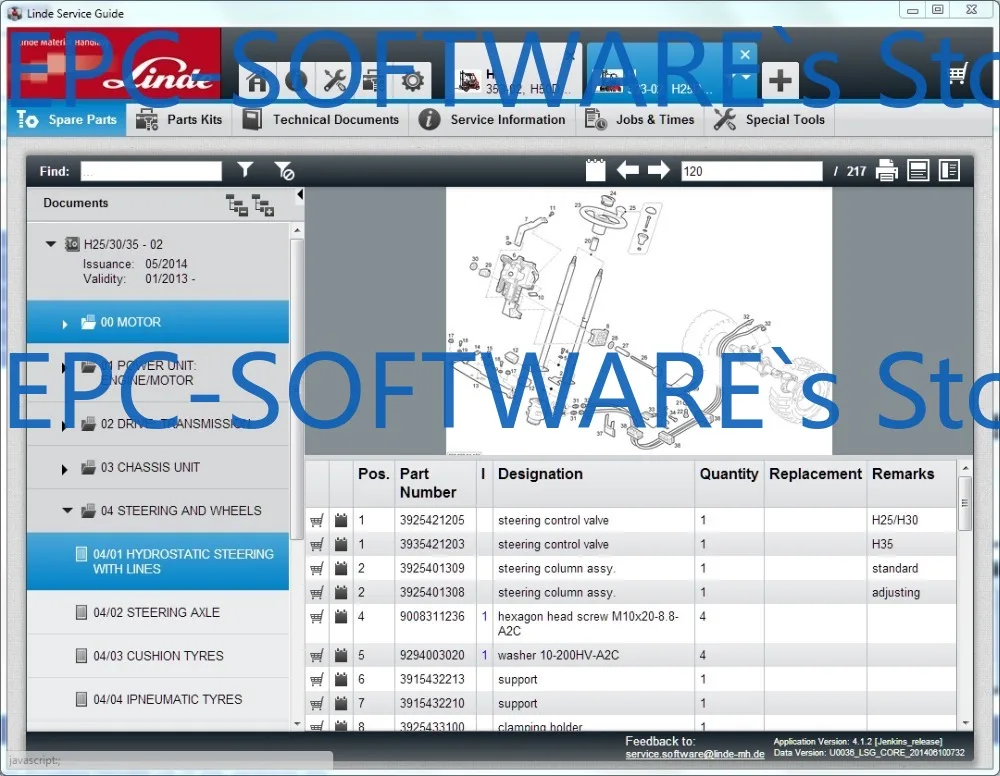
Task: Click the print icon
Action: tap(886, 171)
